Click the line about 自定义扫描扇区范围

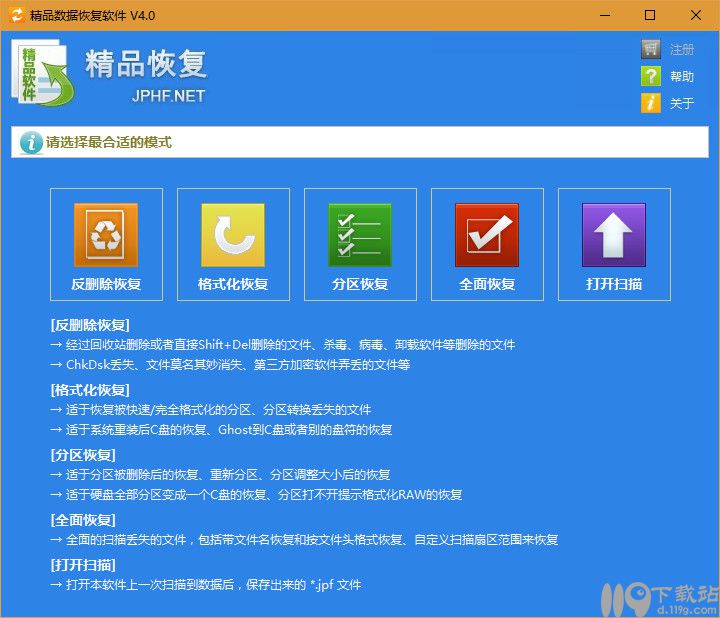click(x=304, y=540)
